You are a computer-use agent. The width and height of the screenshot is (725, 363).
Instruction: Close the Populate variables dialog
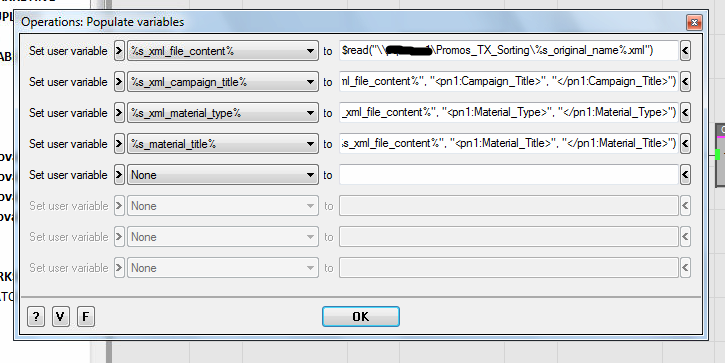tap(694, 22)
